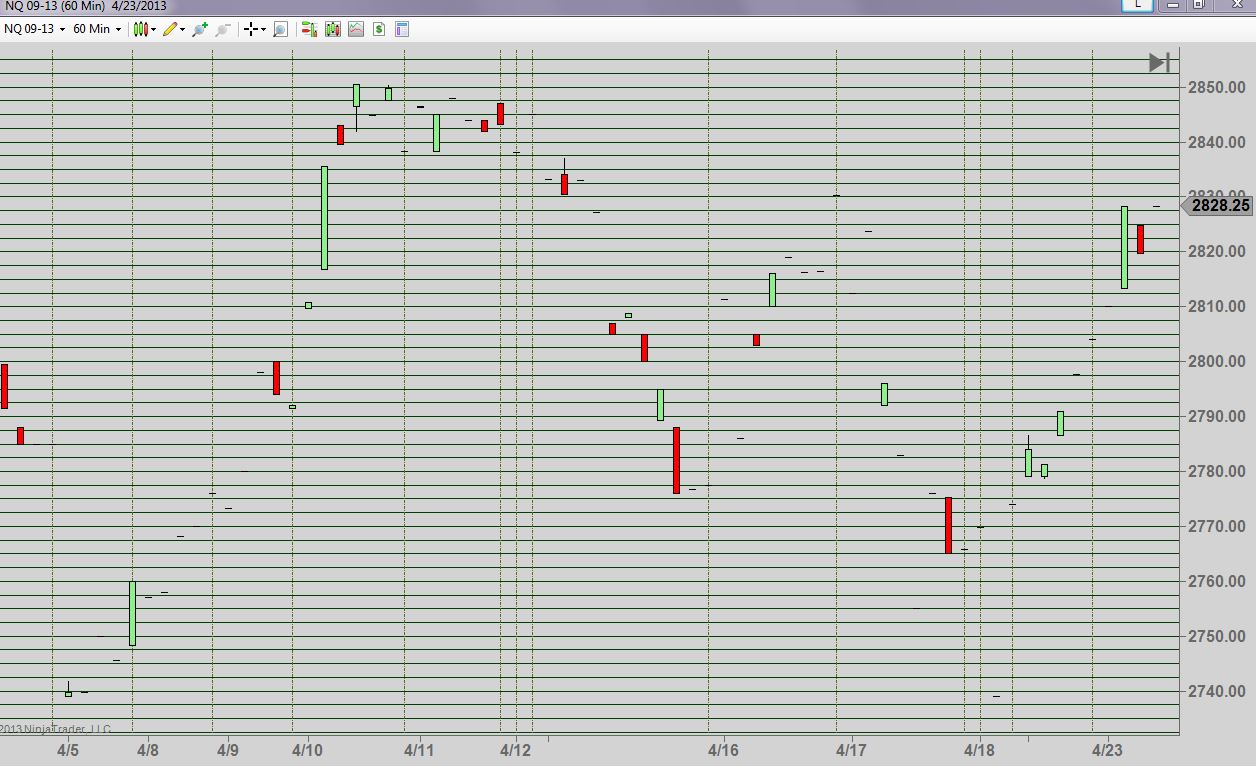Click the 4/12 date axis label
Image resolution: width=1256 pixels, height=766 pixels.
tap(516, 750)
